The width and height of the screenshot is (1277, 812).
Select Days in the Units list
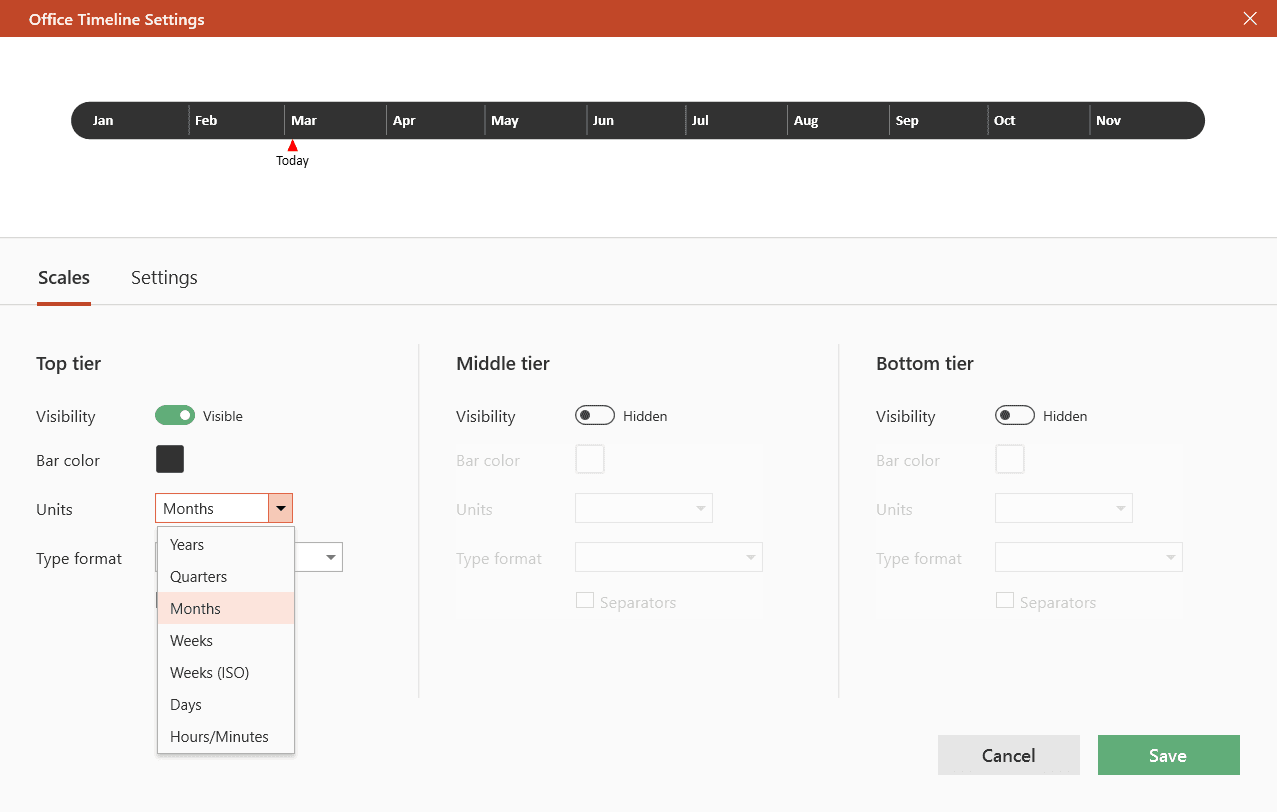226,705
